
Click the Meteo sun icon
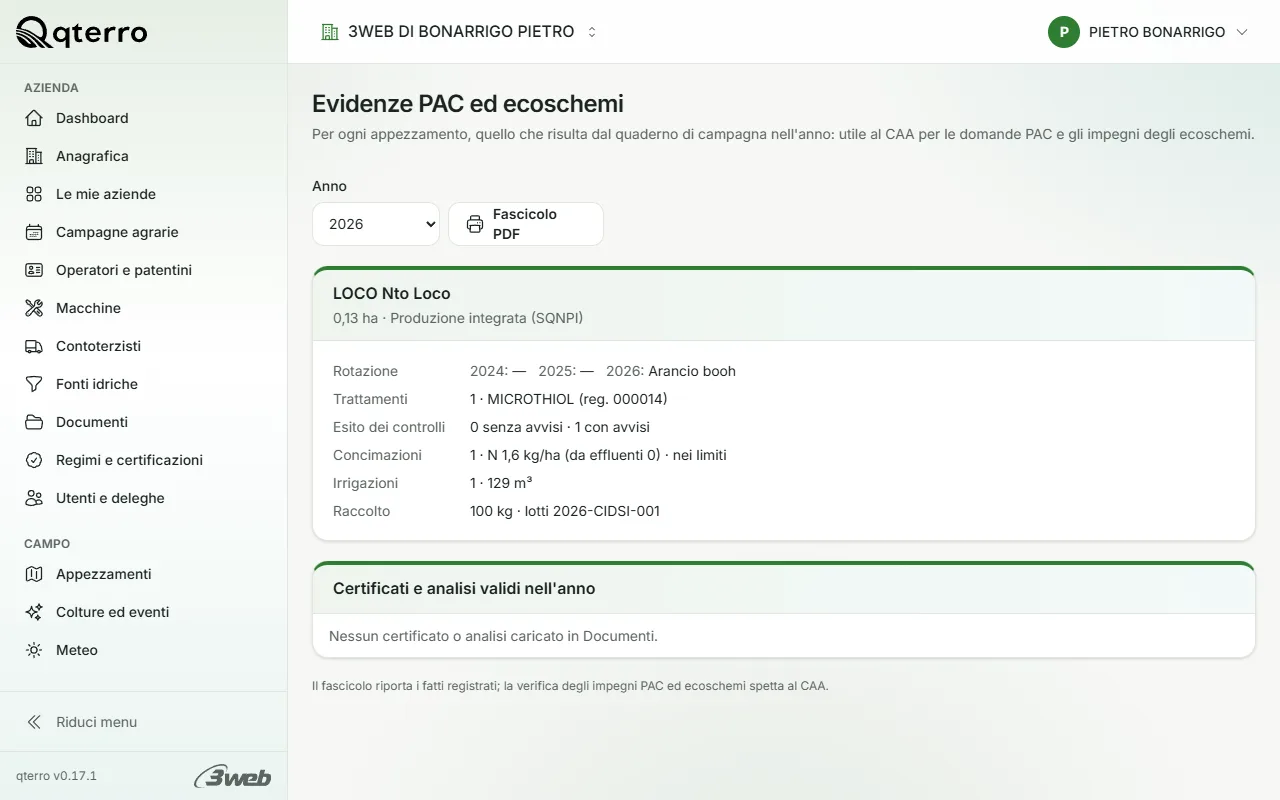[x=34, y=650]
